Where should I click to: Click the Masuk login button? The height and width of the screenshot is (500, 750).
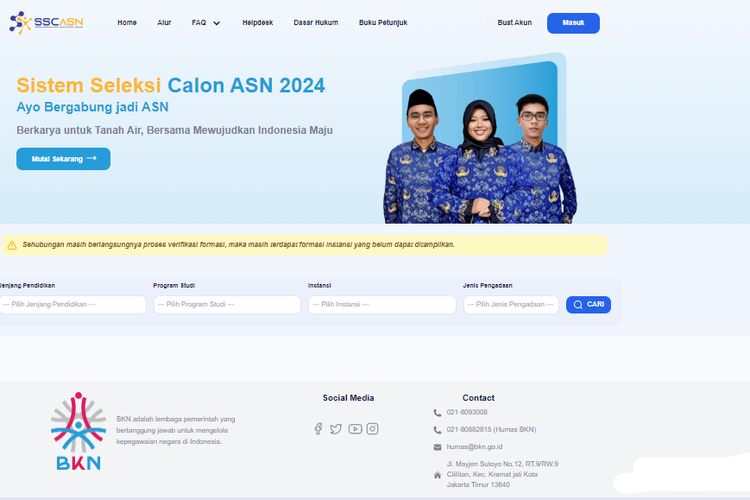[573, 23]
